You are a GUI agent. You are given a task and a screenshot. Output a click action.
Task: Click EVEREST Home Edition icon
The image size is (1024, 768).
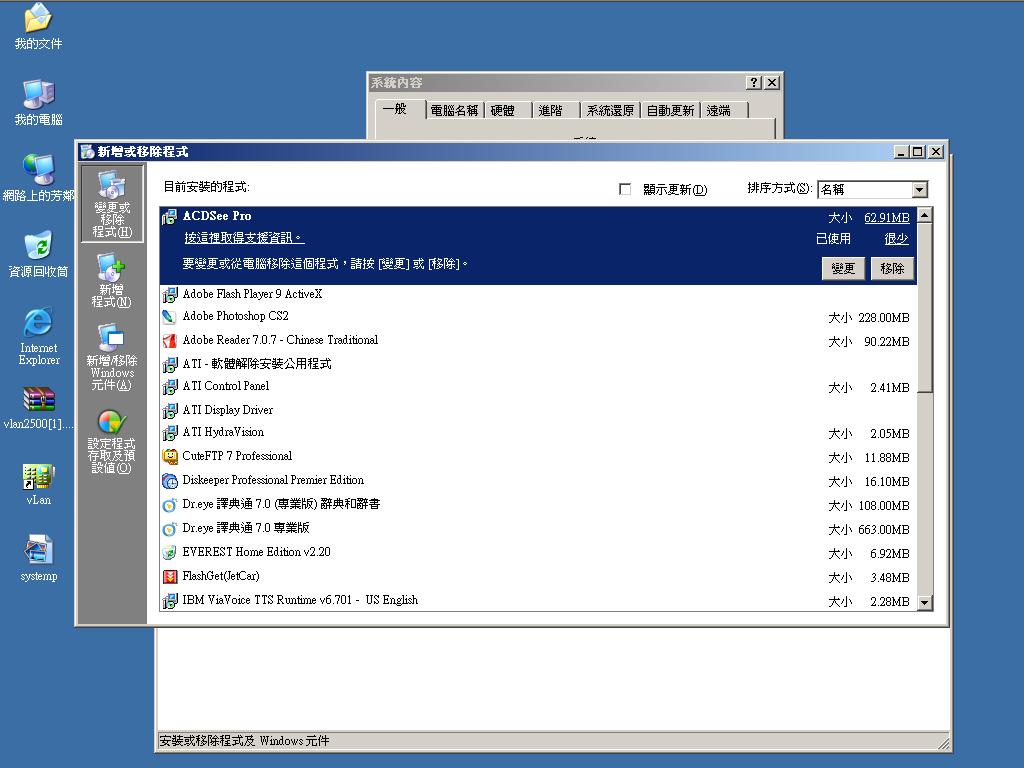pos(169,552)
